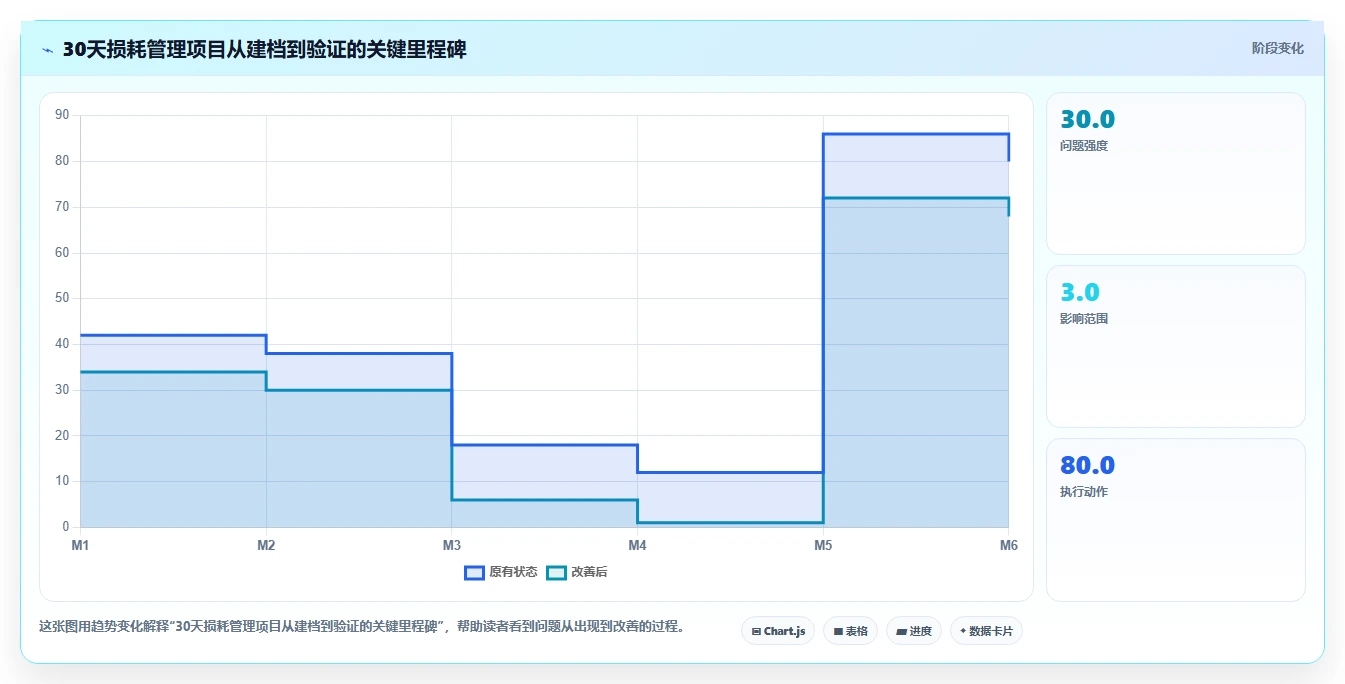
Task: Click the 数据卡片 tag chip
Action: click(986, 631)
